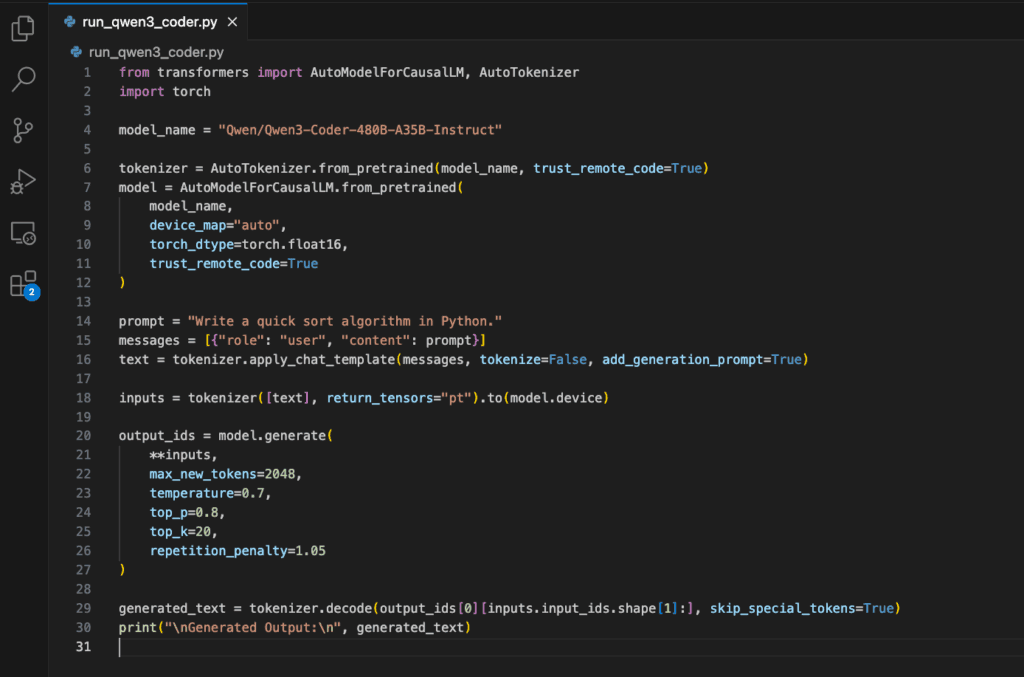Open the Run and Debug view

pos(24,181)
